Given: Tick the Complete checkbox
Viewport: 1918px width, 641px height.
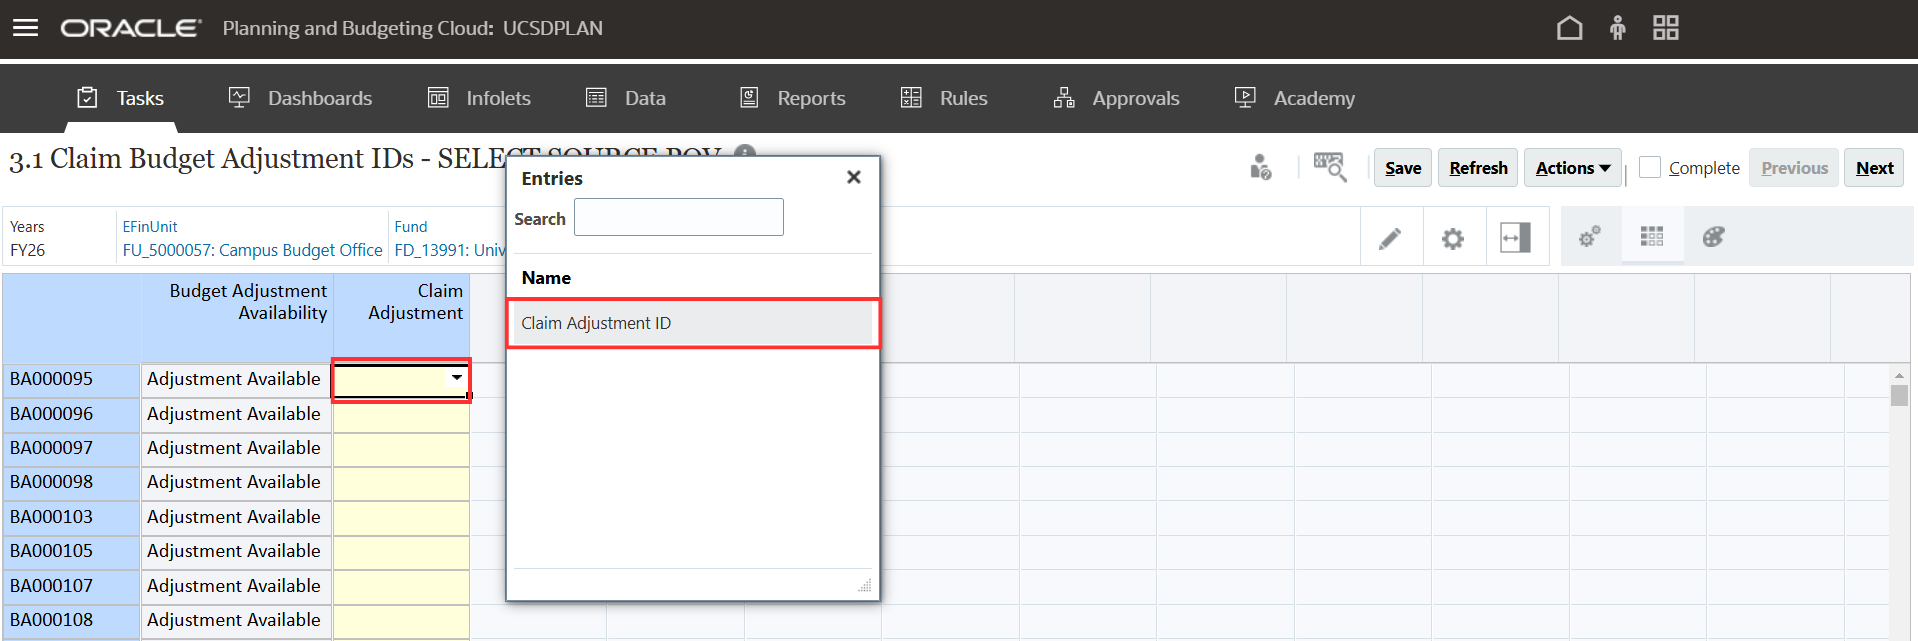Looking at the screenshot, I should [x=1650, y=167].
